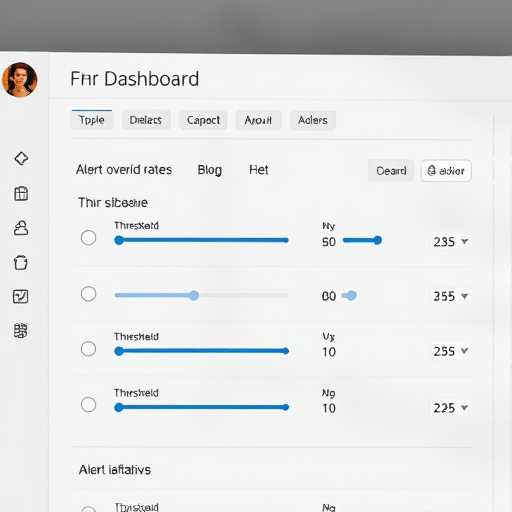The height and width of the screenshot is (512, 512).
Task: Select the radio button in second row
Action: pyautogui.click(x=88, y=294)
